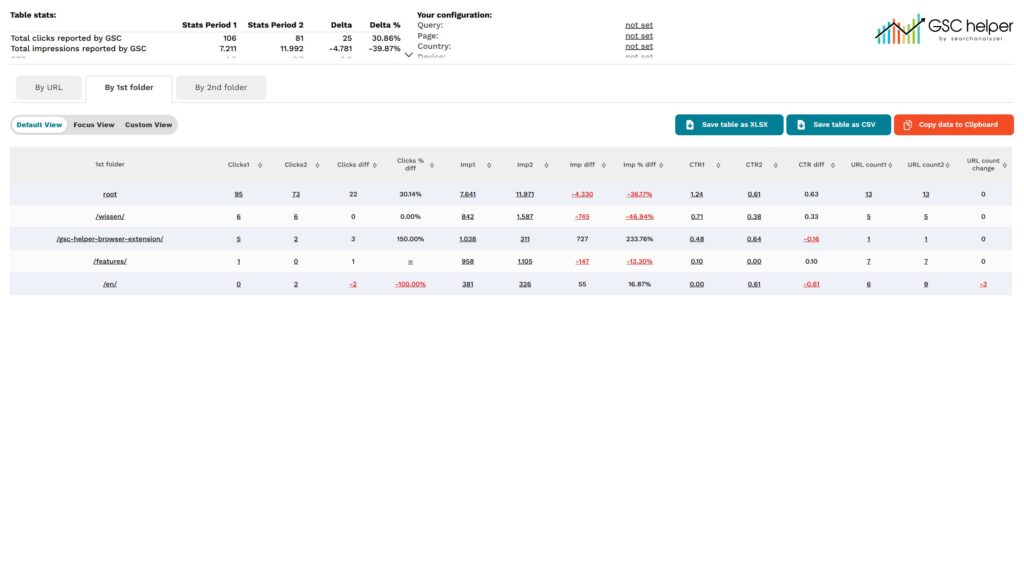Open the /gsc-helper-browser-extension/ folder link

110,239
